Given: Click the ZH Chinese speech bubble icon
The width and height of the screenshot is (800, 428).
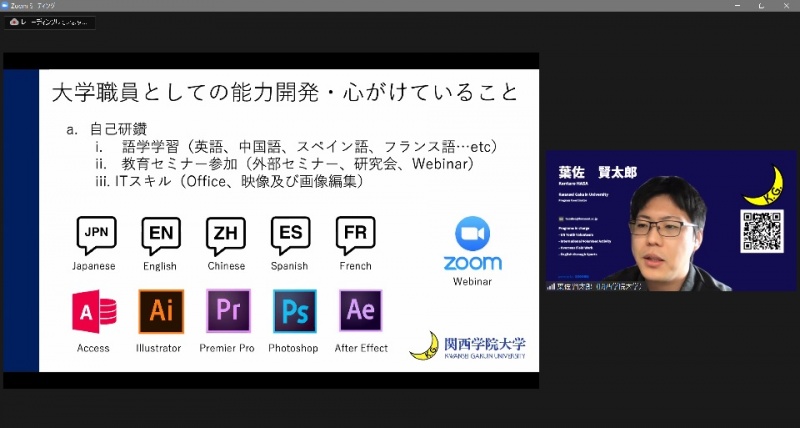Looking at the screenshot, I should pyautogui.click(x=226, y=236).
